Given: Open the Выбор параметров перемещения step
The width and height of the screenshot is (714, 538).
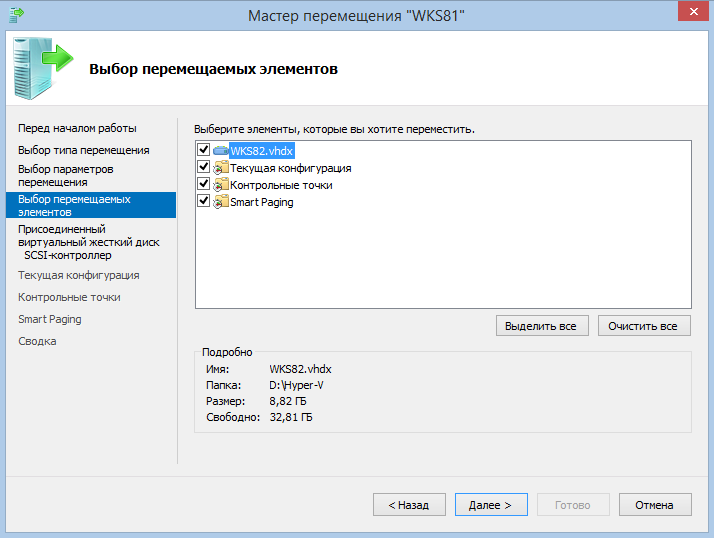Looking at the screenshot, I should (x=66, y=176).
